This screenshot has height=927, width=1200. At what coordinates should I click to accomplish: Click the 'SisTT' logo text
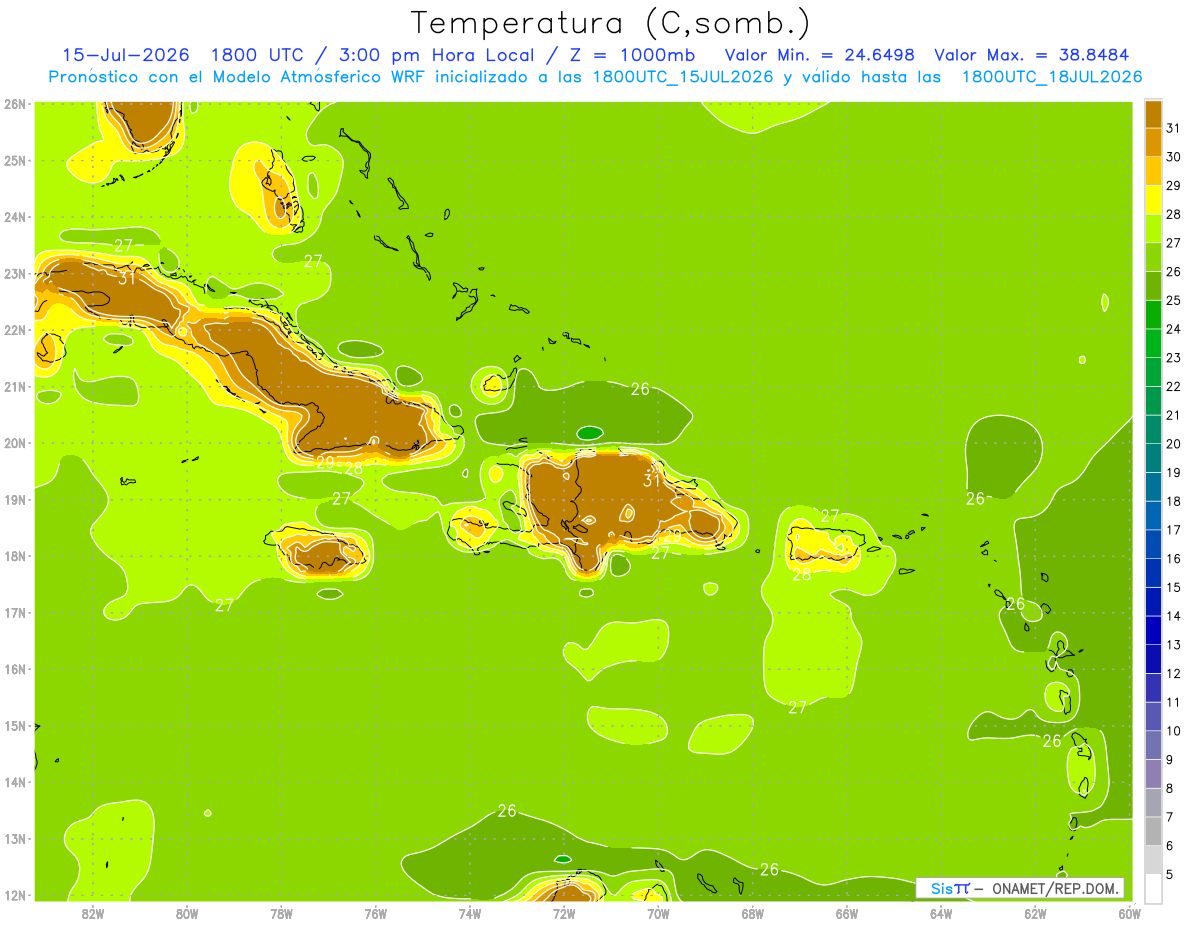(x=950, y=888)
